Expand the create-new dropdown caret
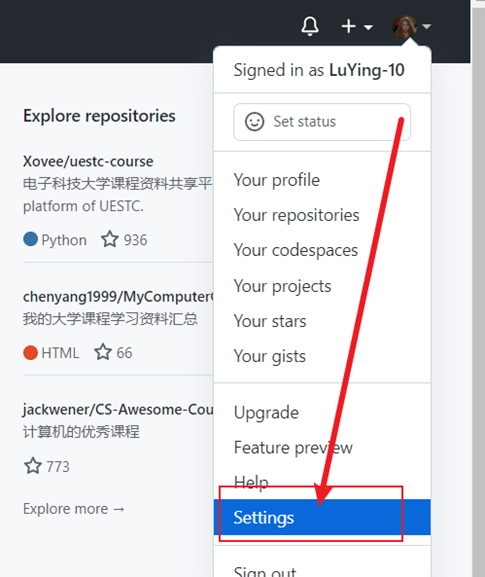This screenshot has height=577, width=485. tap(368, 27)
